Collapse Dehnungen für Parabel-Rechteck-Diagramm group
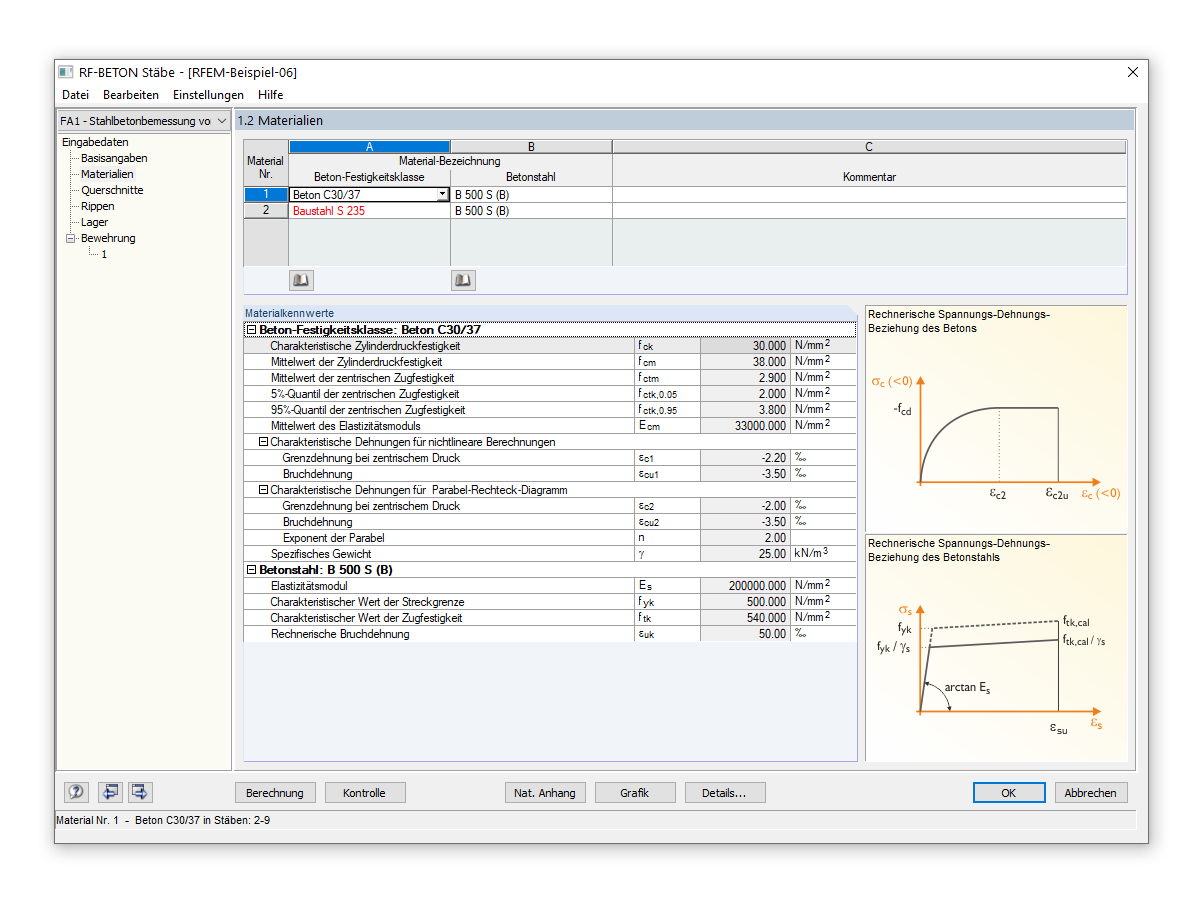 263,489
